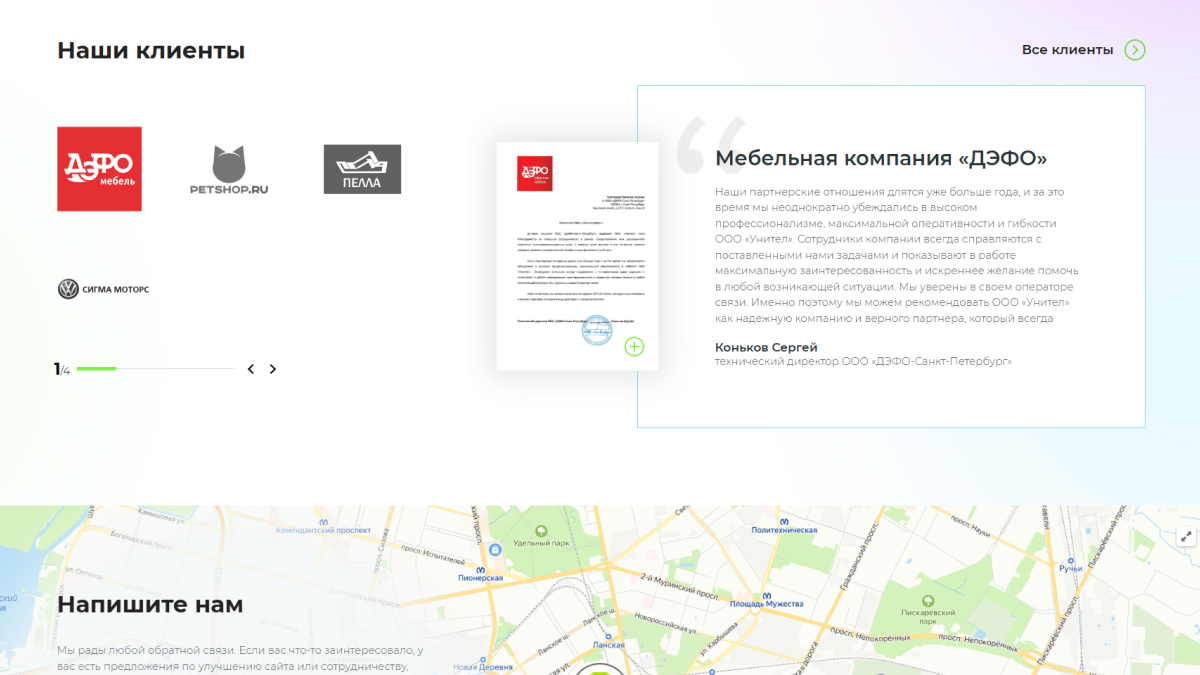Viewport: 1200px width, 675px height.
Task: Open the Все клиенты link
Action: (1067, 50)
